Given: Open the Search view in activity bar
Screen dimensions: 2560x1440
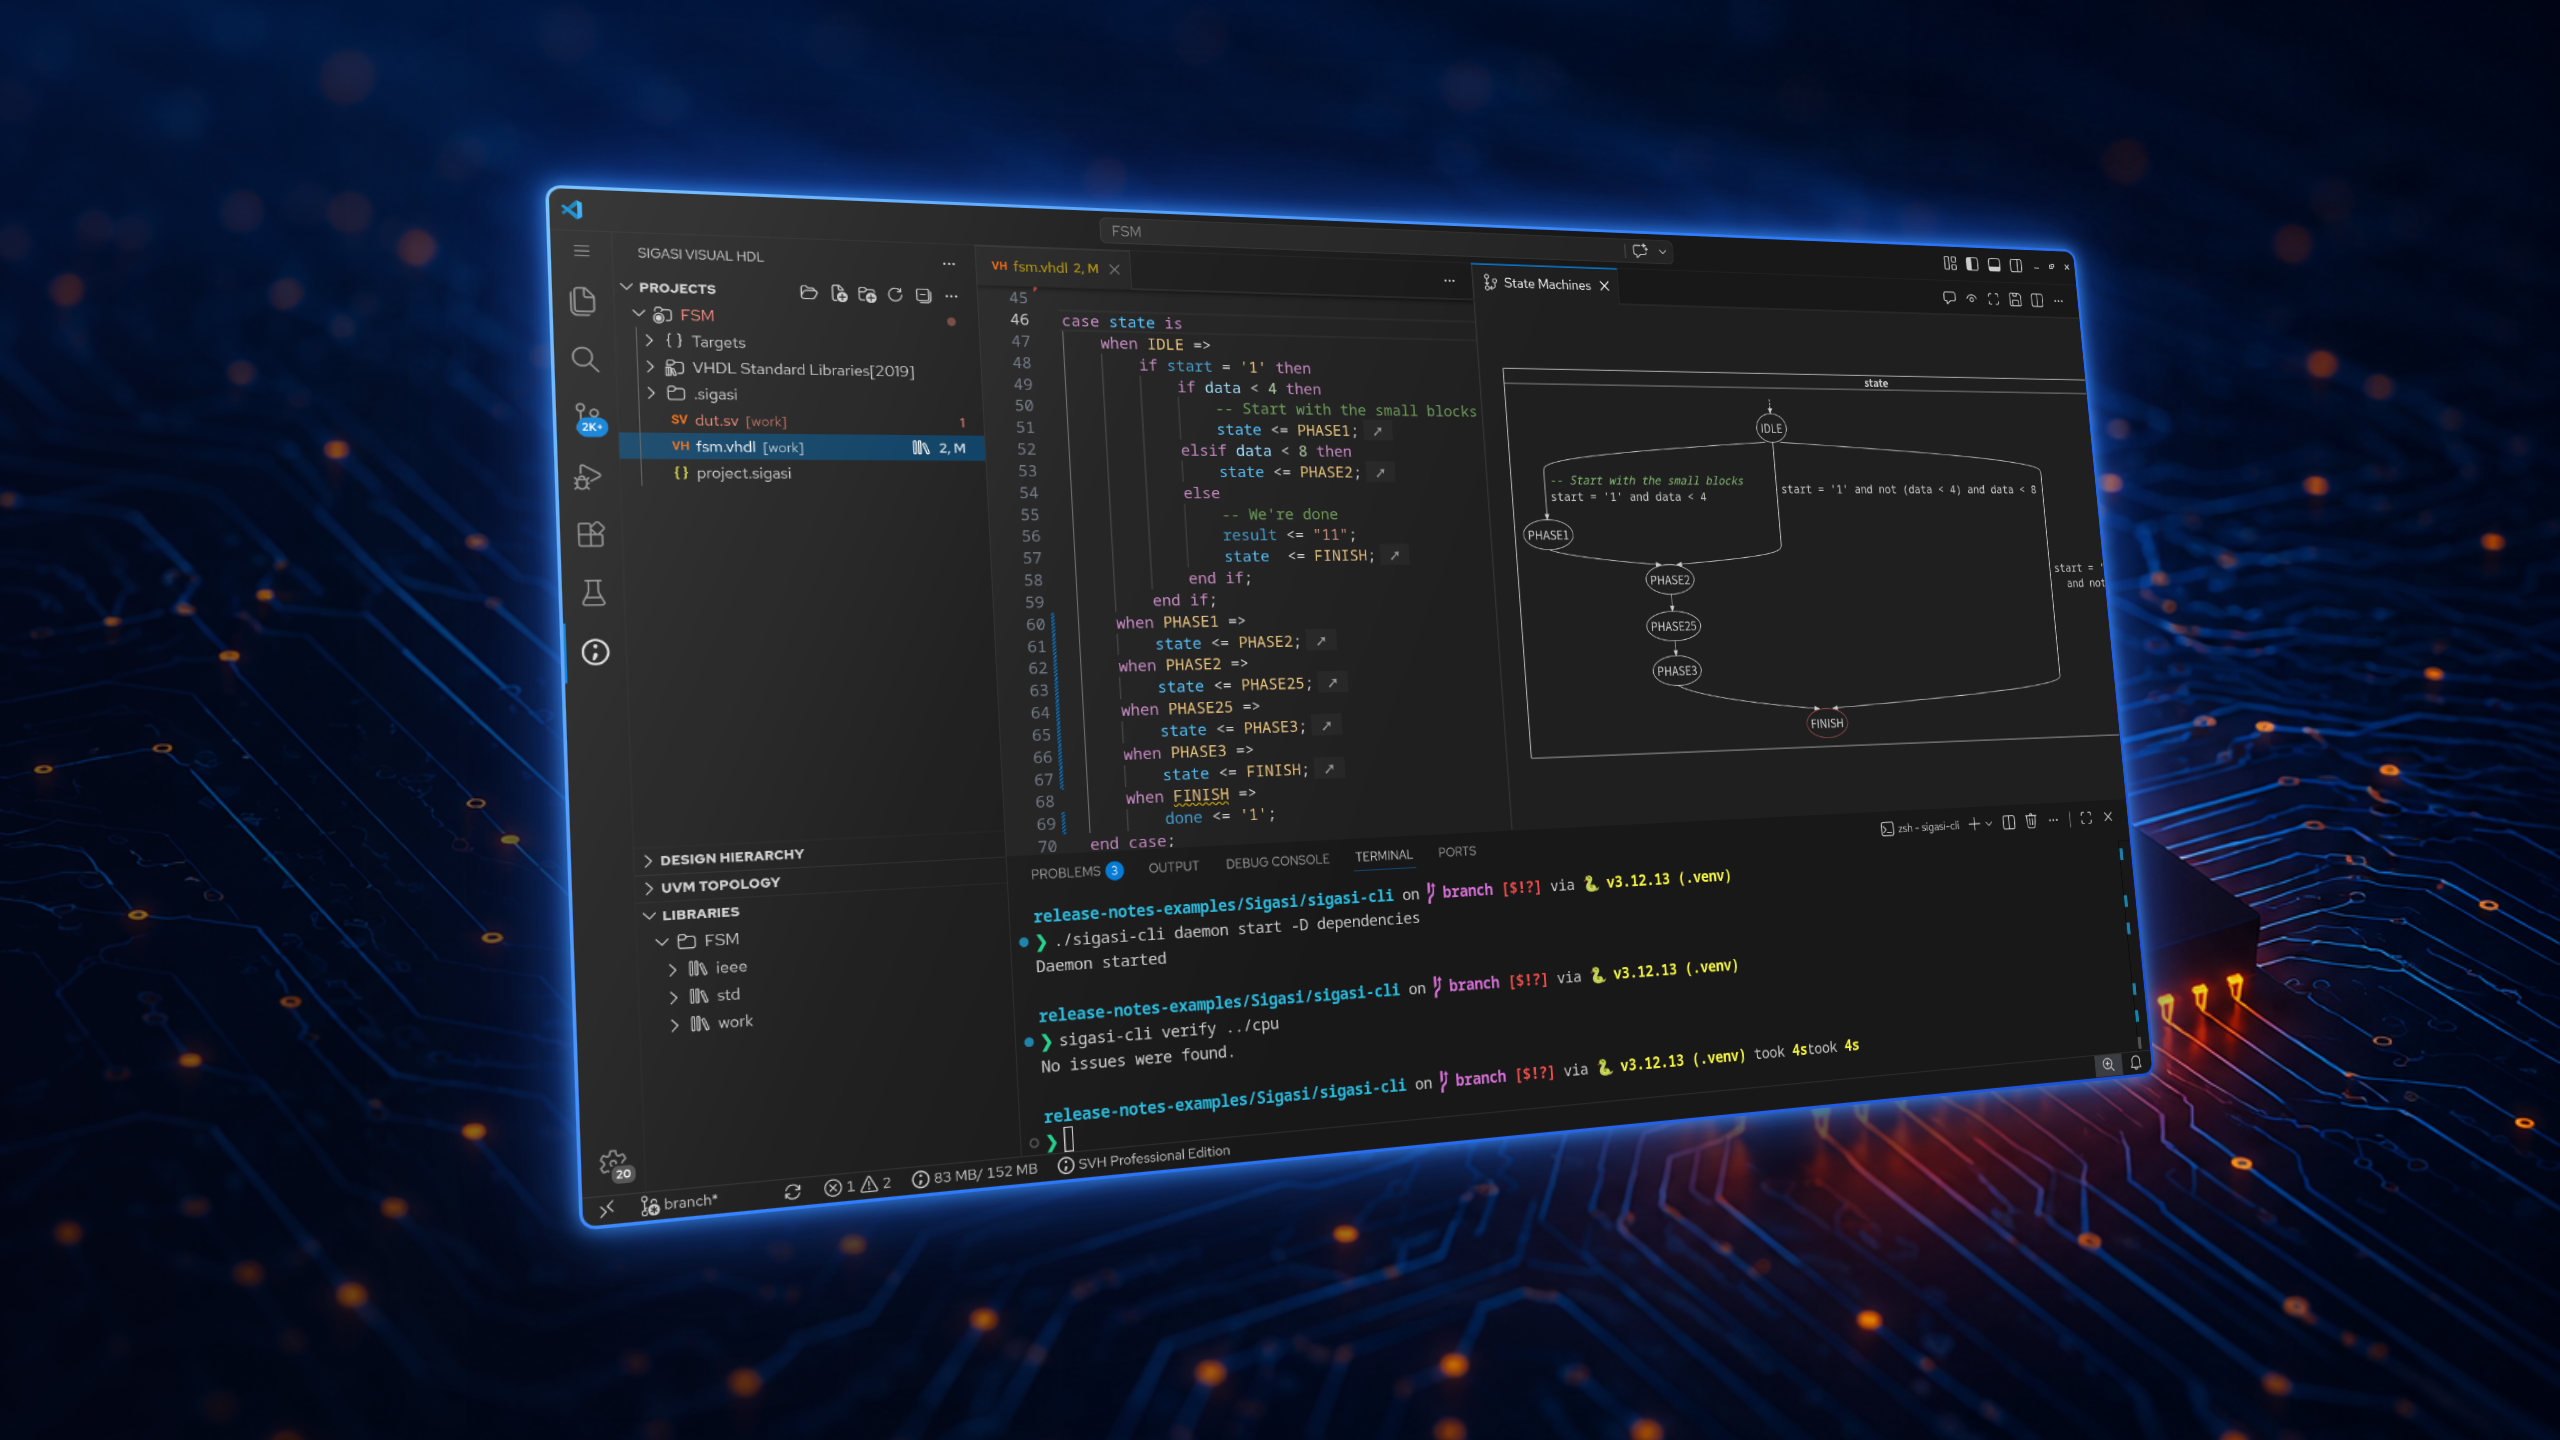Looking at the screenshot, I should point(585,359).
